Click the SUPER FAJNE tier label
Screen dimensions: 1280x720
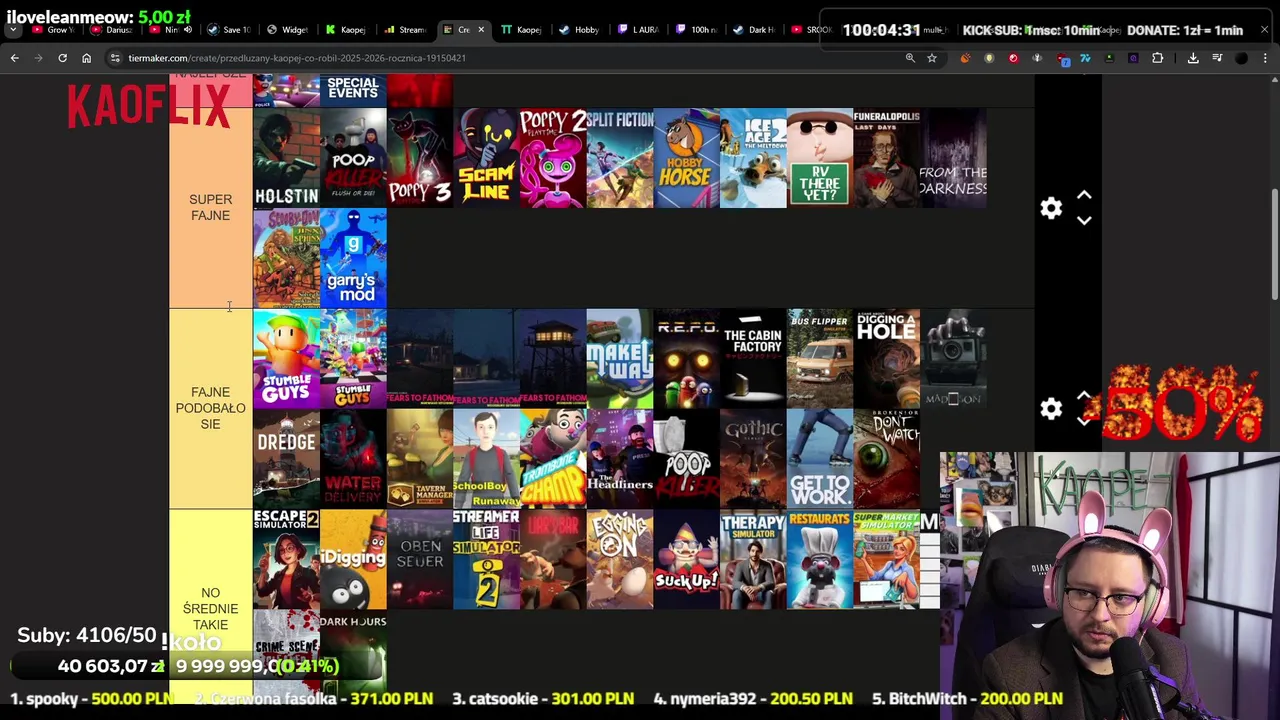[210, 208]
